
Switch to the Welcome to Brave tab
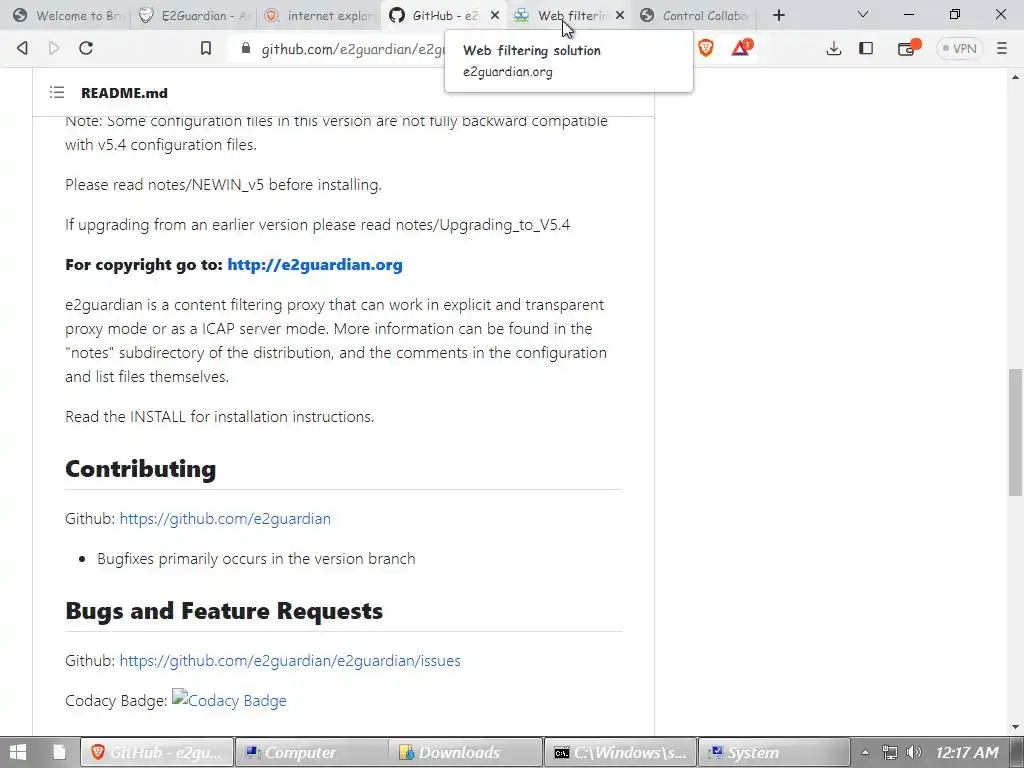pos(69,15)
